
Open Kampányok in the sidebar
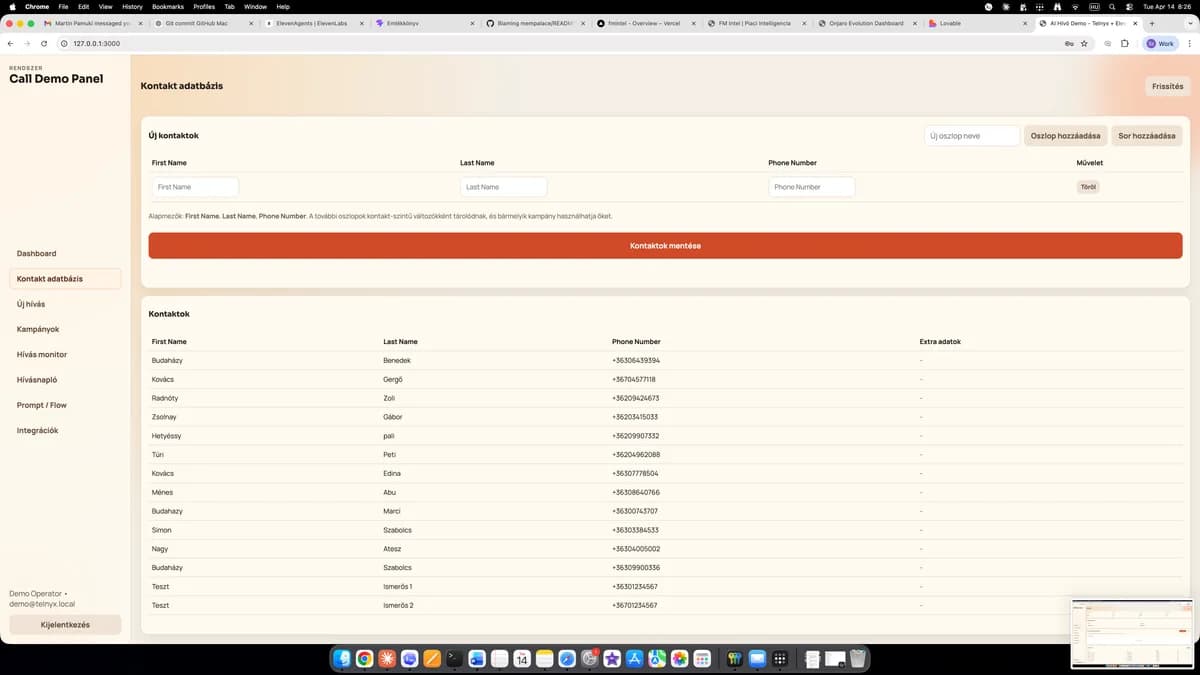pyautogui.click(x=65, y=329)
